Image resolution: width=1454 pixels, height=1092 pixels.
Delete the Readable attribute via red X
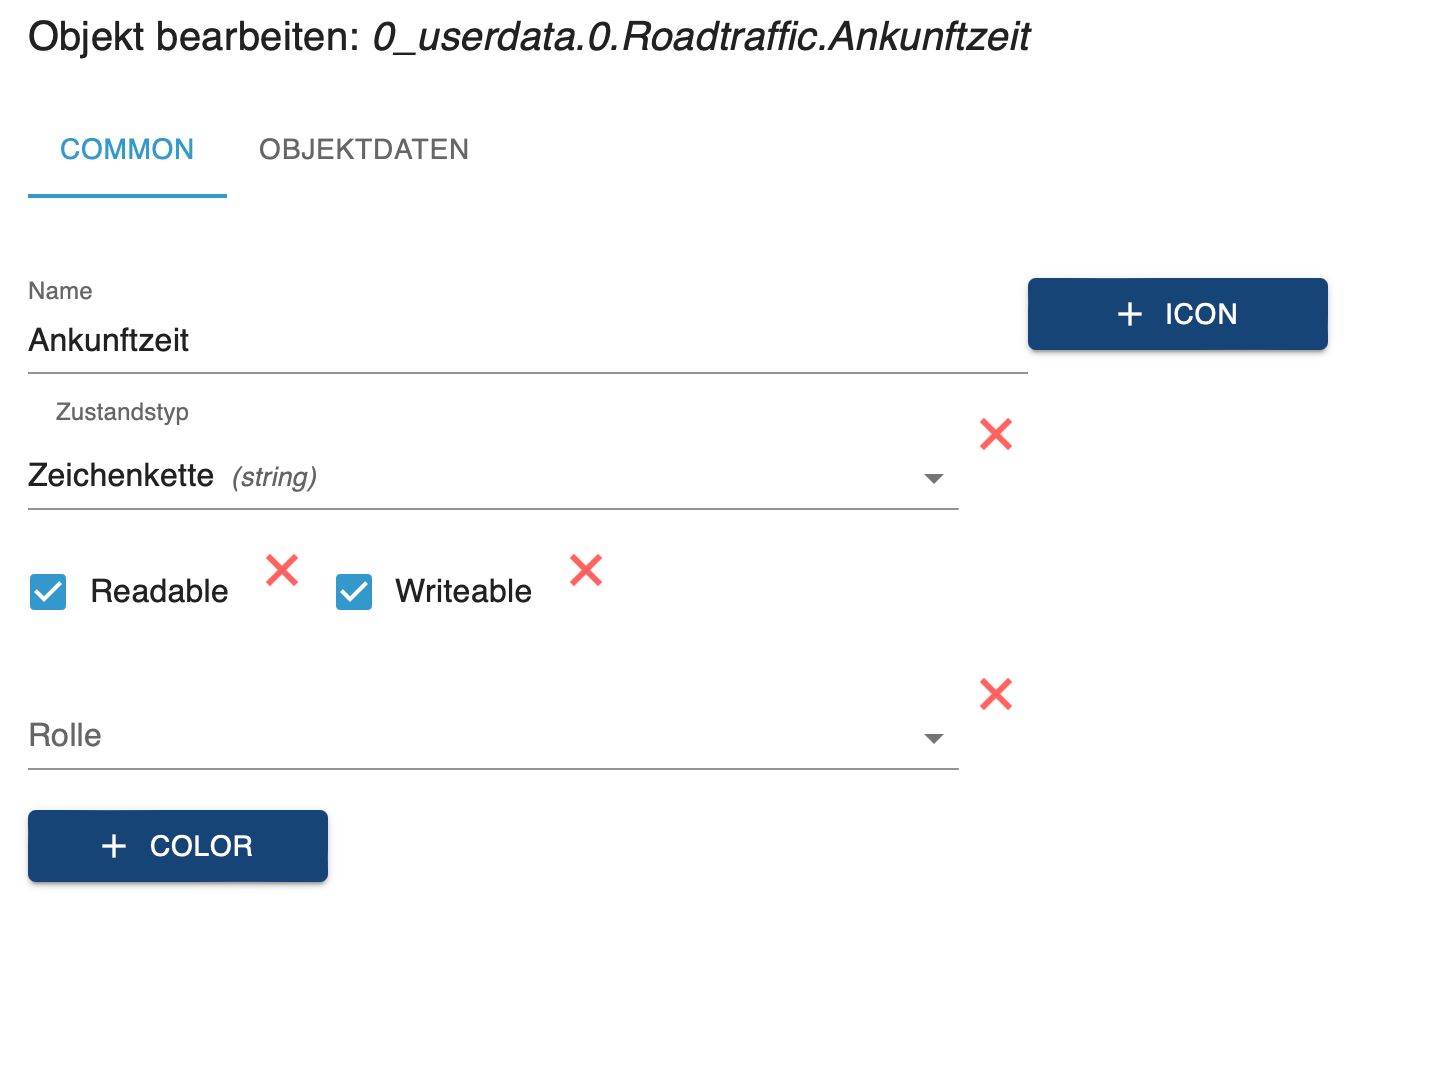[x=282, y=570]
